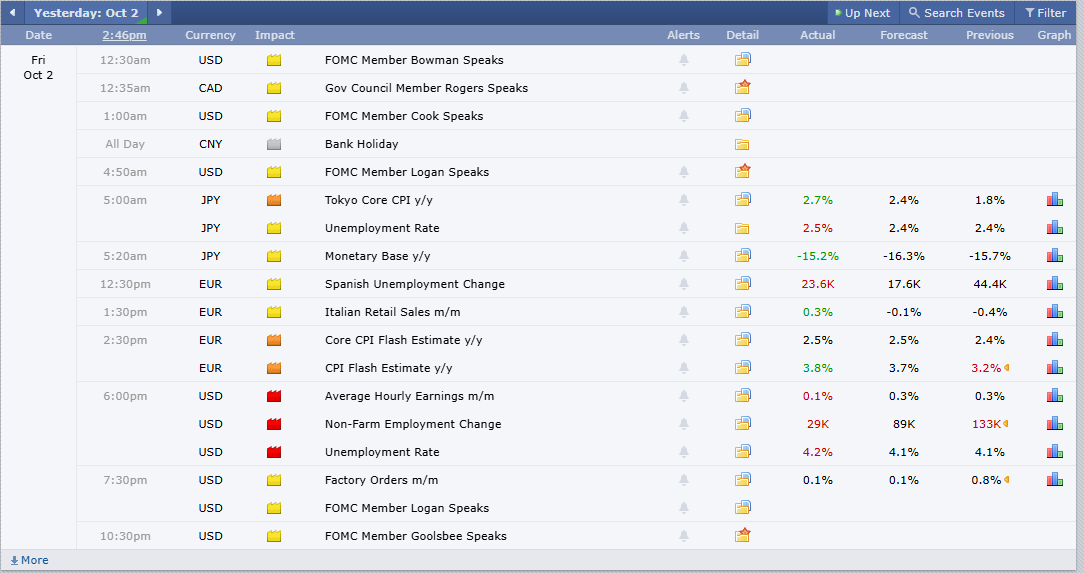The height and width of the screenshot is (573, 1084).
Task: Open detail folder for Bank Holiday
Action: [742, 144]
